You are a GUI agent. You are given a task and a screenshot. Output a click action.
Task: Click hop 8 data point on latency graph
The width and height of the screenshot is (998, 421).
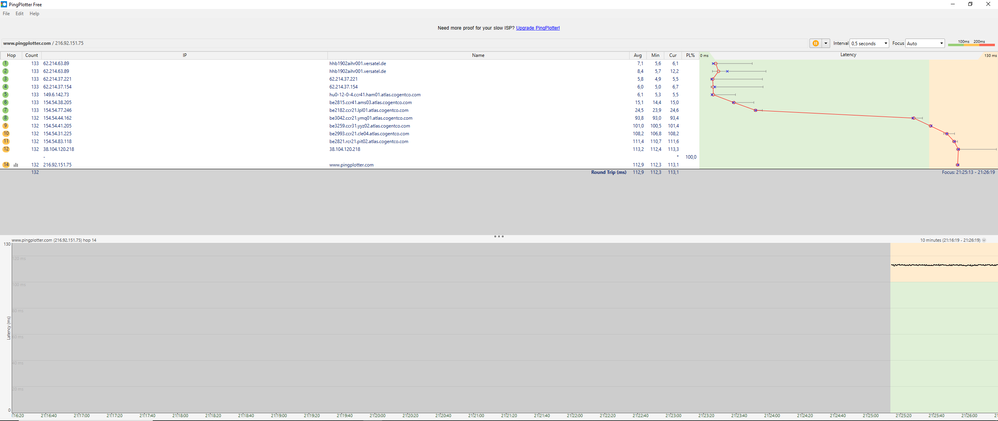[913, 118]
